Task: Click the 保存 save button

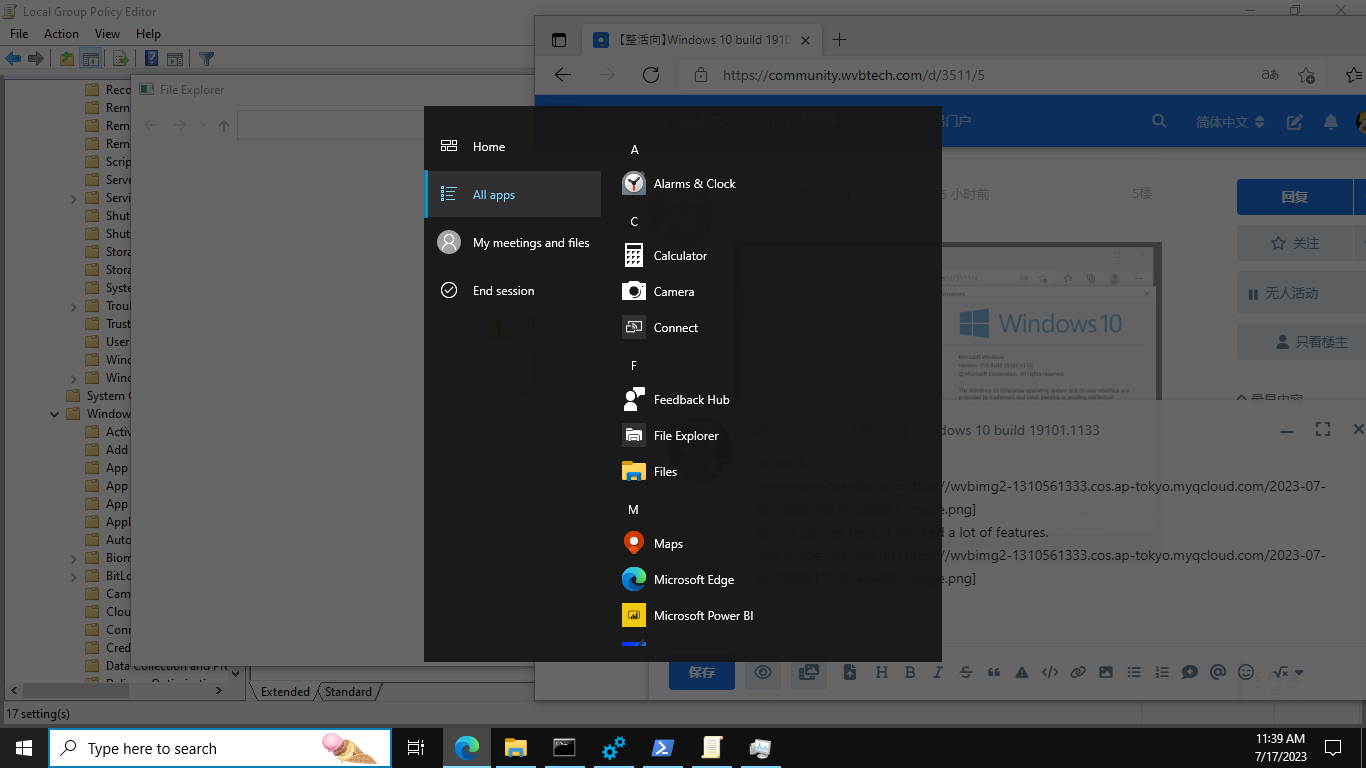Action: [x=702, y=673]
